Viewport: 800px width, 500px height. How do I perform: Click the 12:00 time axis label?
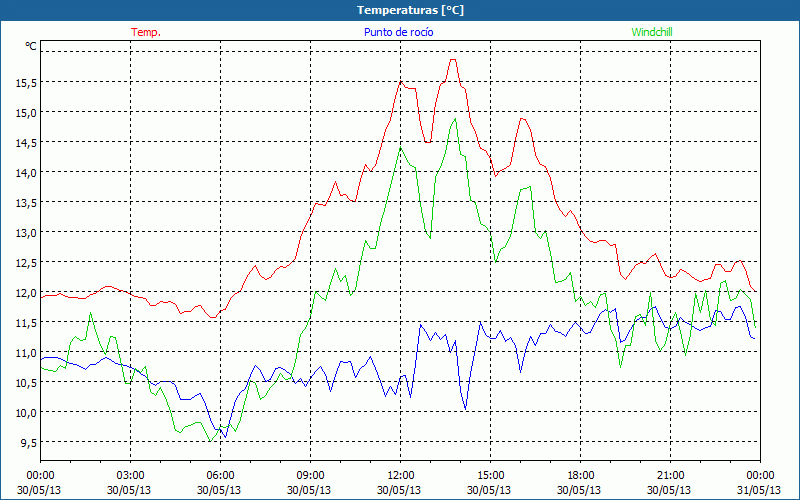tap(399, 476)
